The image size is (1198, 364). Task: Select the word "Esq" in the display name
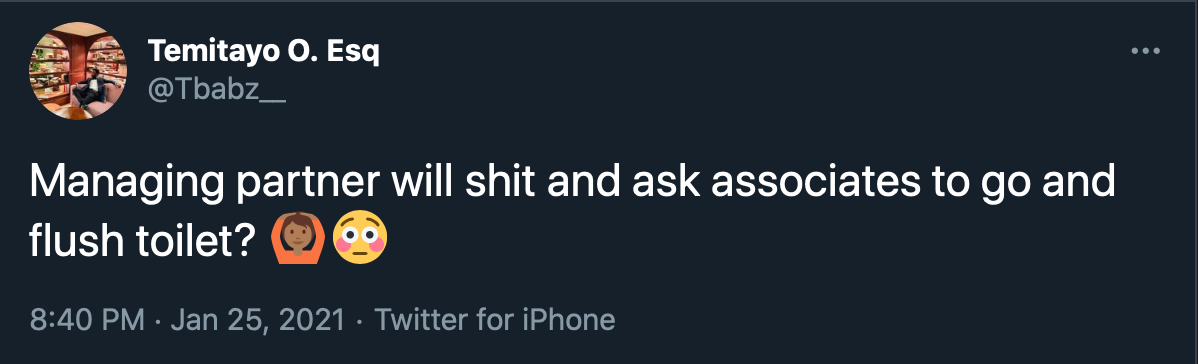pyautogui.click(x=353, y=53)
